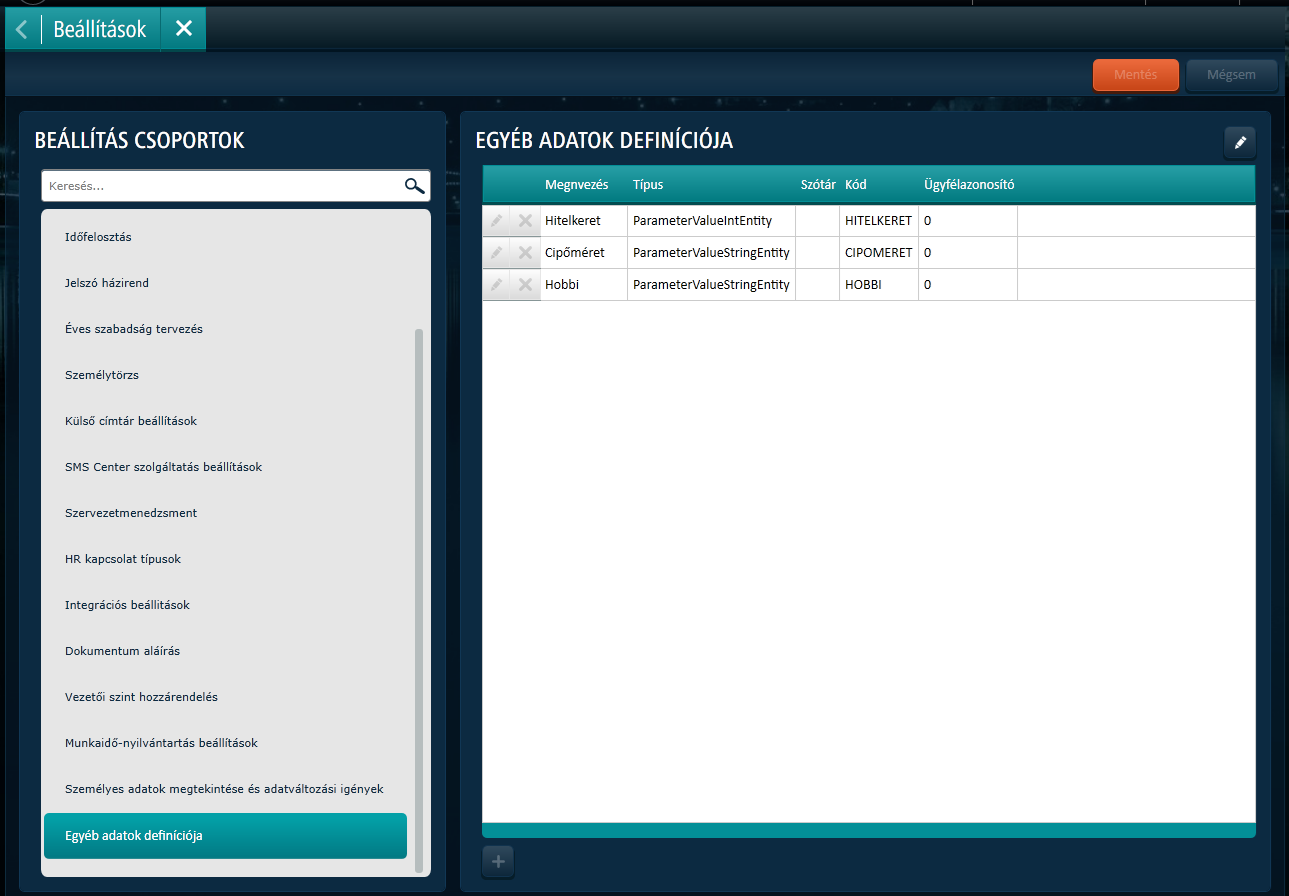Open the Beállítások tab
The image size is (1289, 896).
pos(100,29)
